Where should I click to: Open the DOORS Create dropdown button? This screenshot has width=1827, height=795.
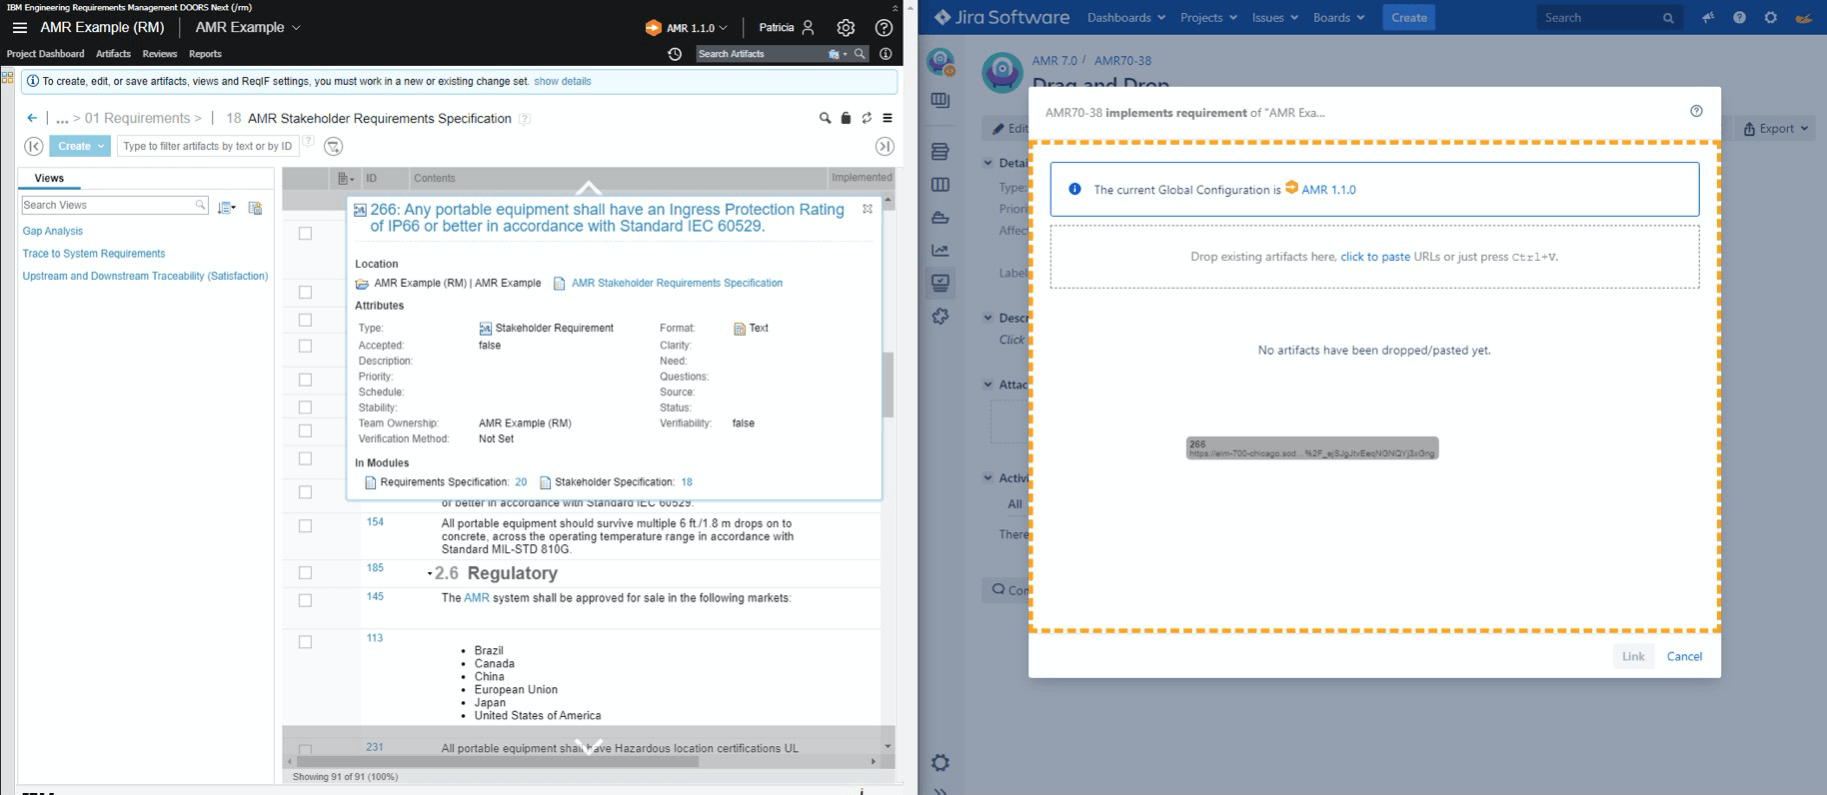[x=79, y=146]
